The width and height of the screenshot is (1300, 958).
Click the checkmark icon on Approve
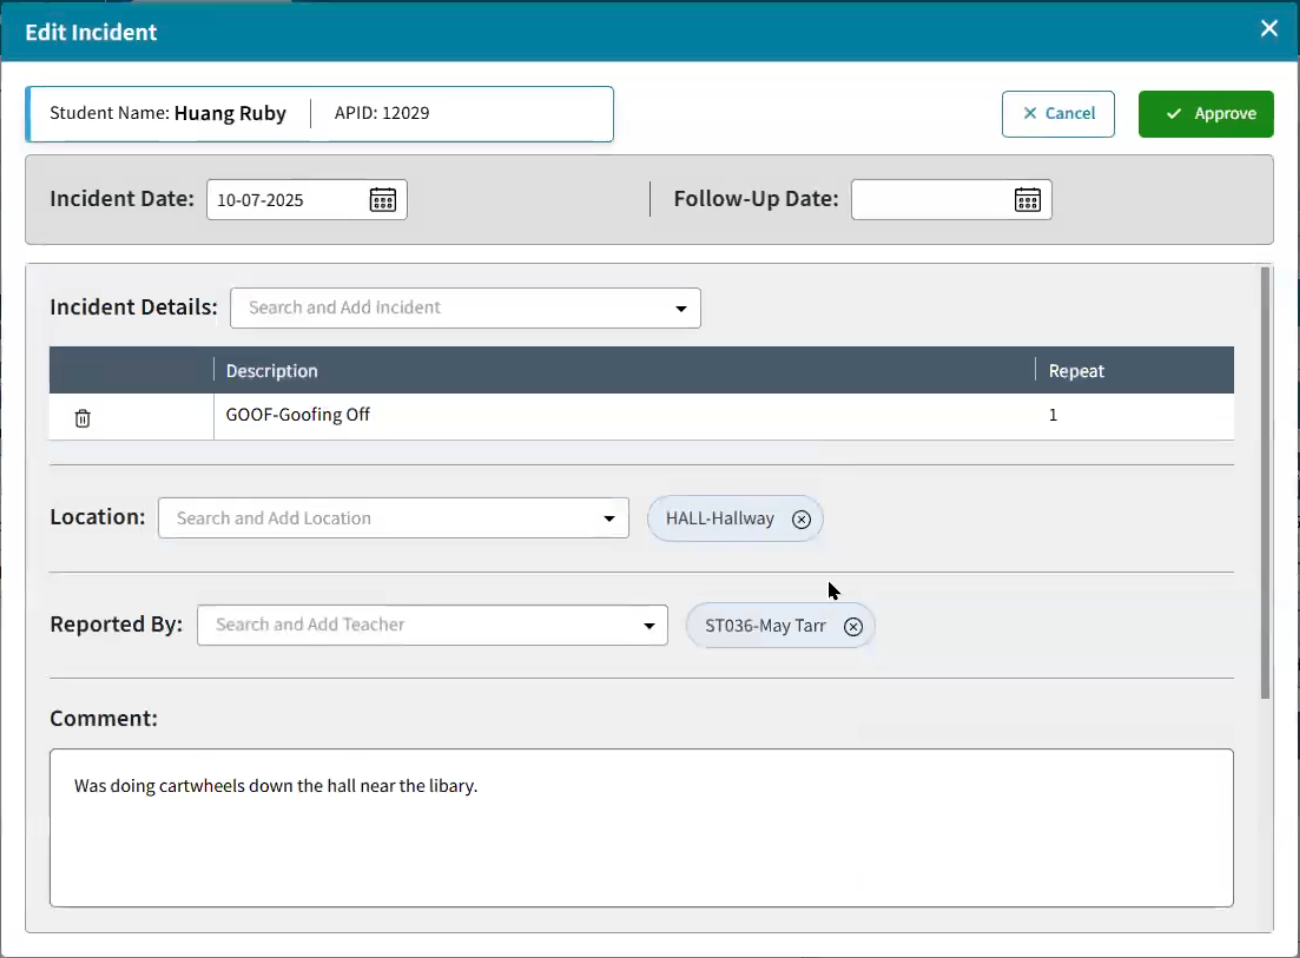(1175, 113)
